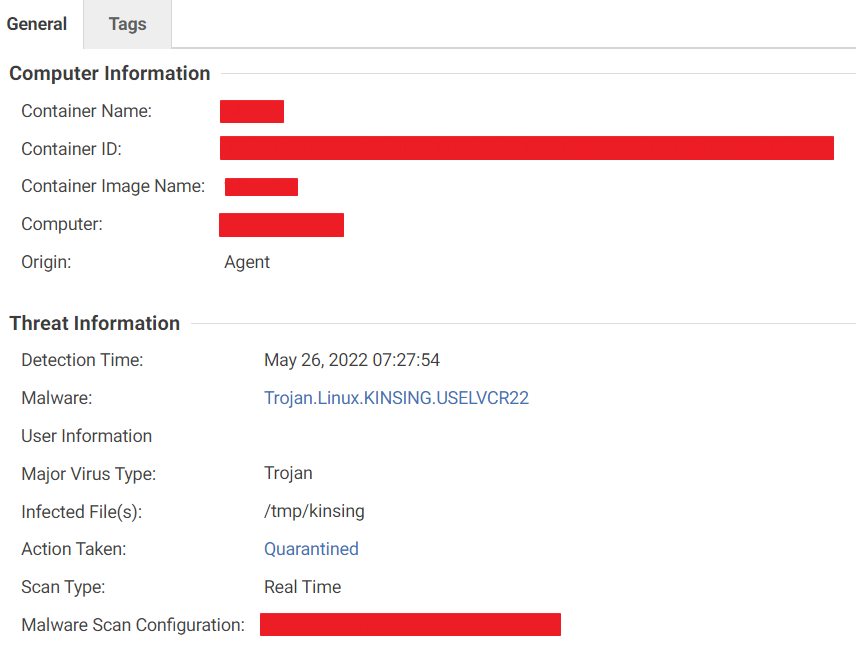The height and width of the screenshot is (652, 856).
Task: Click the redacted Container Image Name value
Action: click(261, 187)
